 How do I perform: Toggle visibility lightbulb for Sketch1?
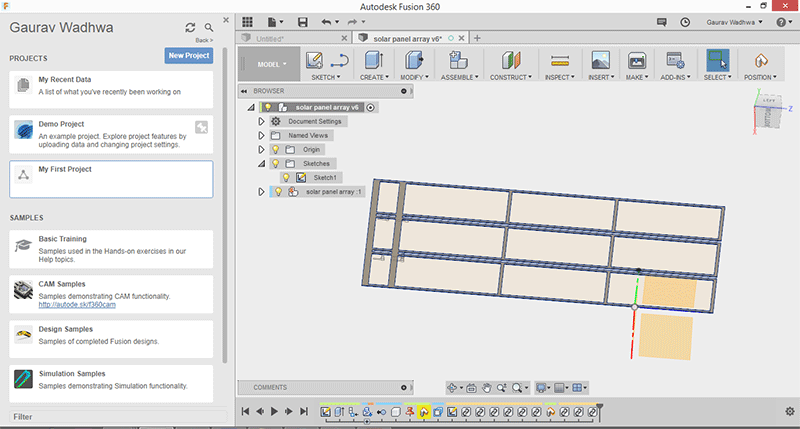(285, 177)
